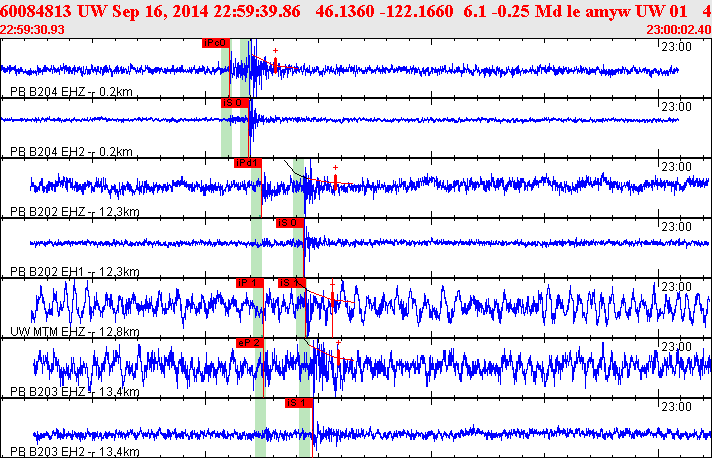Select the PB B204 EHZ channel label
Viewport: 712px width, 458px height.
70,92
